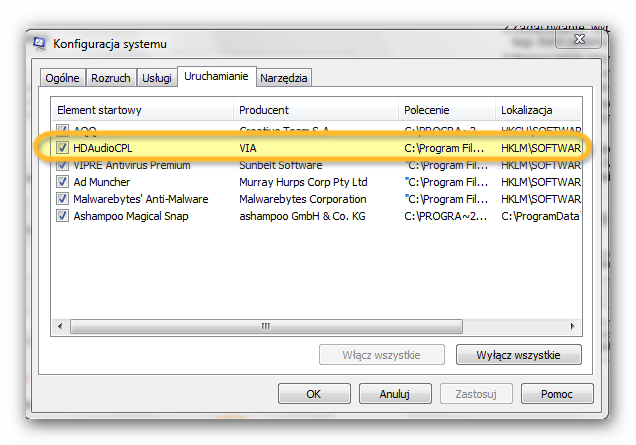Open help with Pomoc button
The width and height of the screenshot is (636, 445).
(x=557, y=394)
